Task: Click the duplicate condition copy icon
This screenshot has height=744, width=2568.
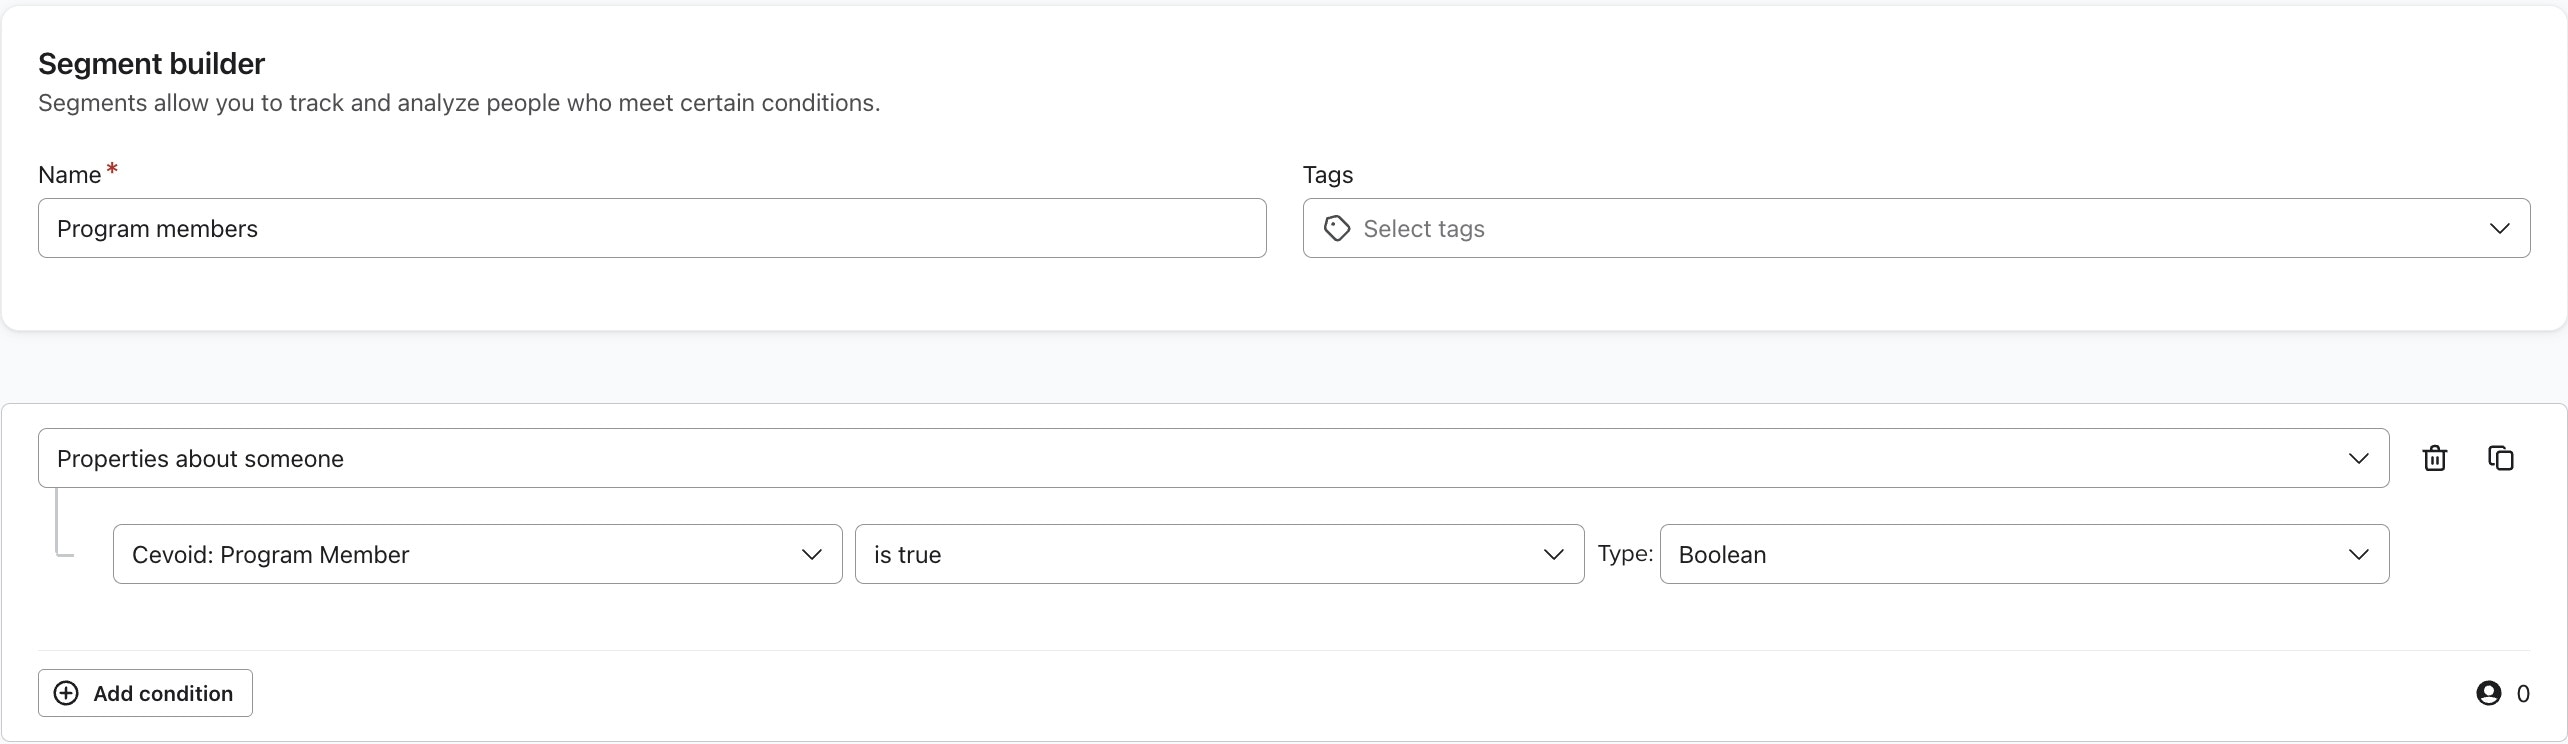Action: 2501,458
